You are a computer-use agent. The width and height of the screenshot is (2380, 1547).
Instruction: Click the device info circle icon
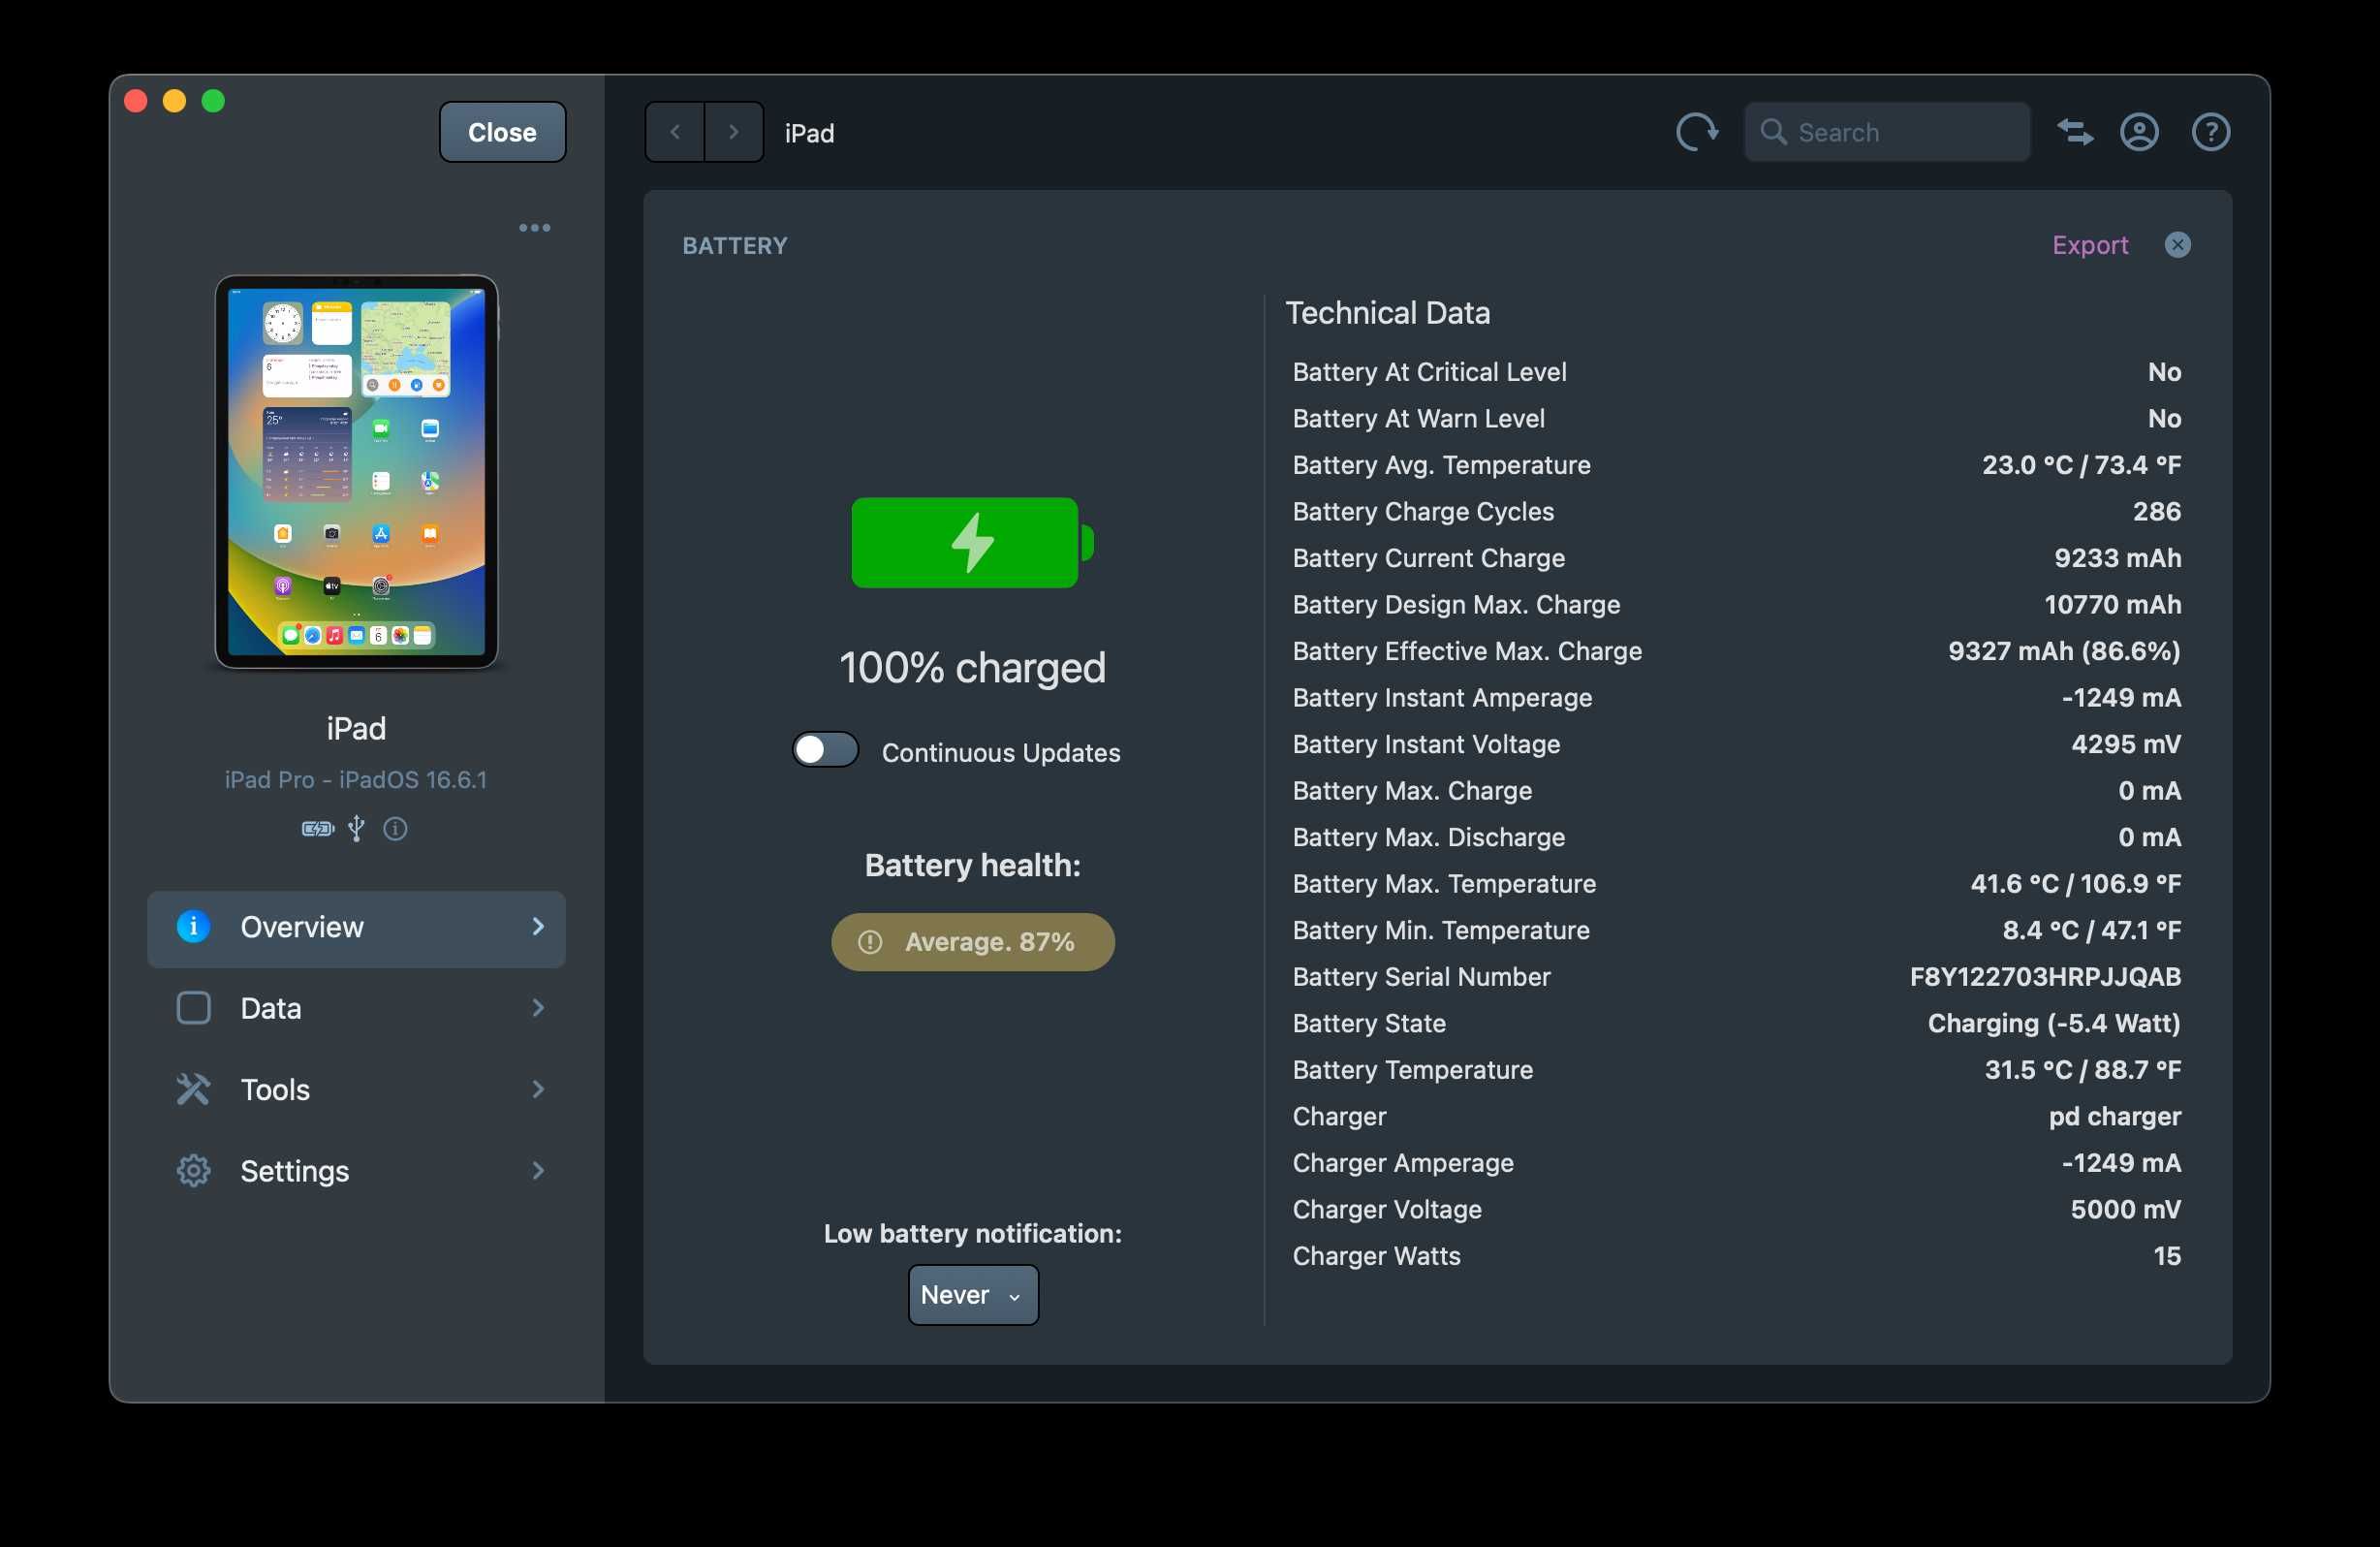pos(395,828)
